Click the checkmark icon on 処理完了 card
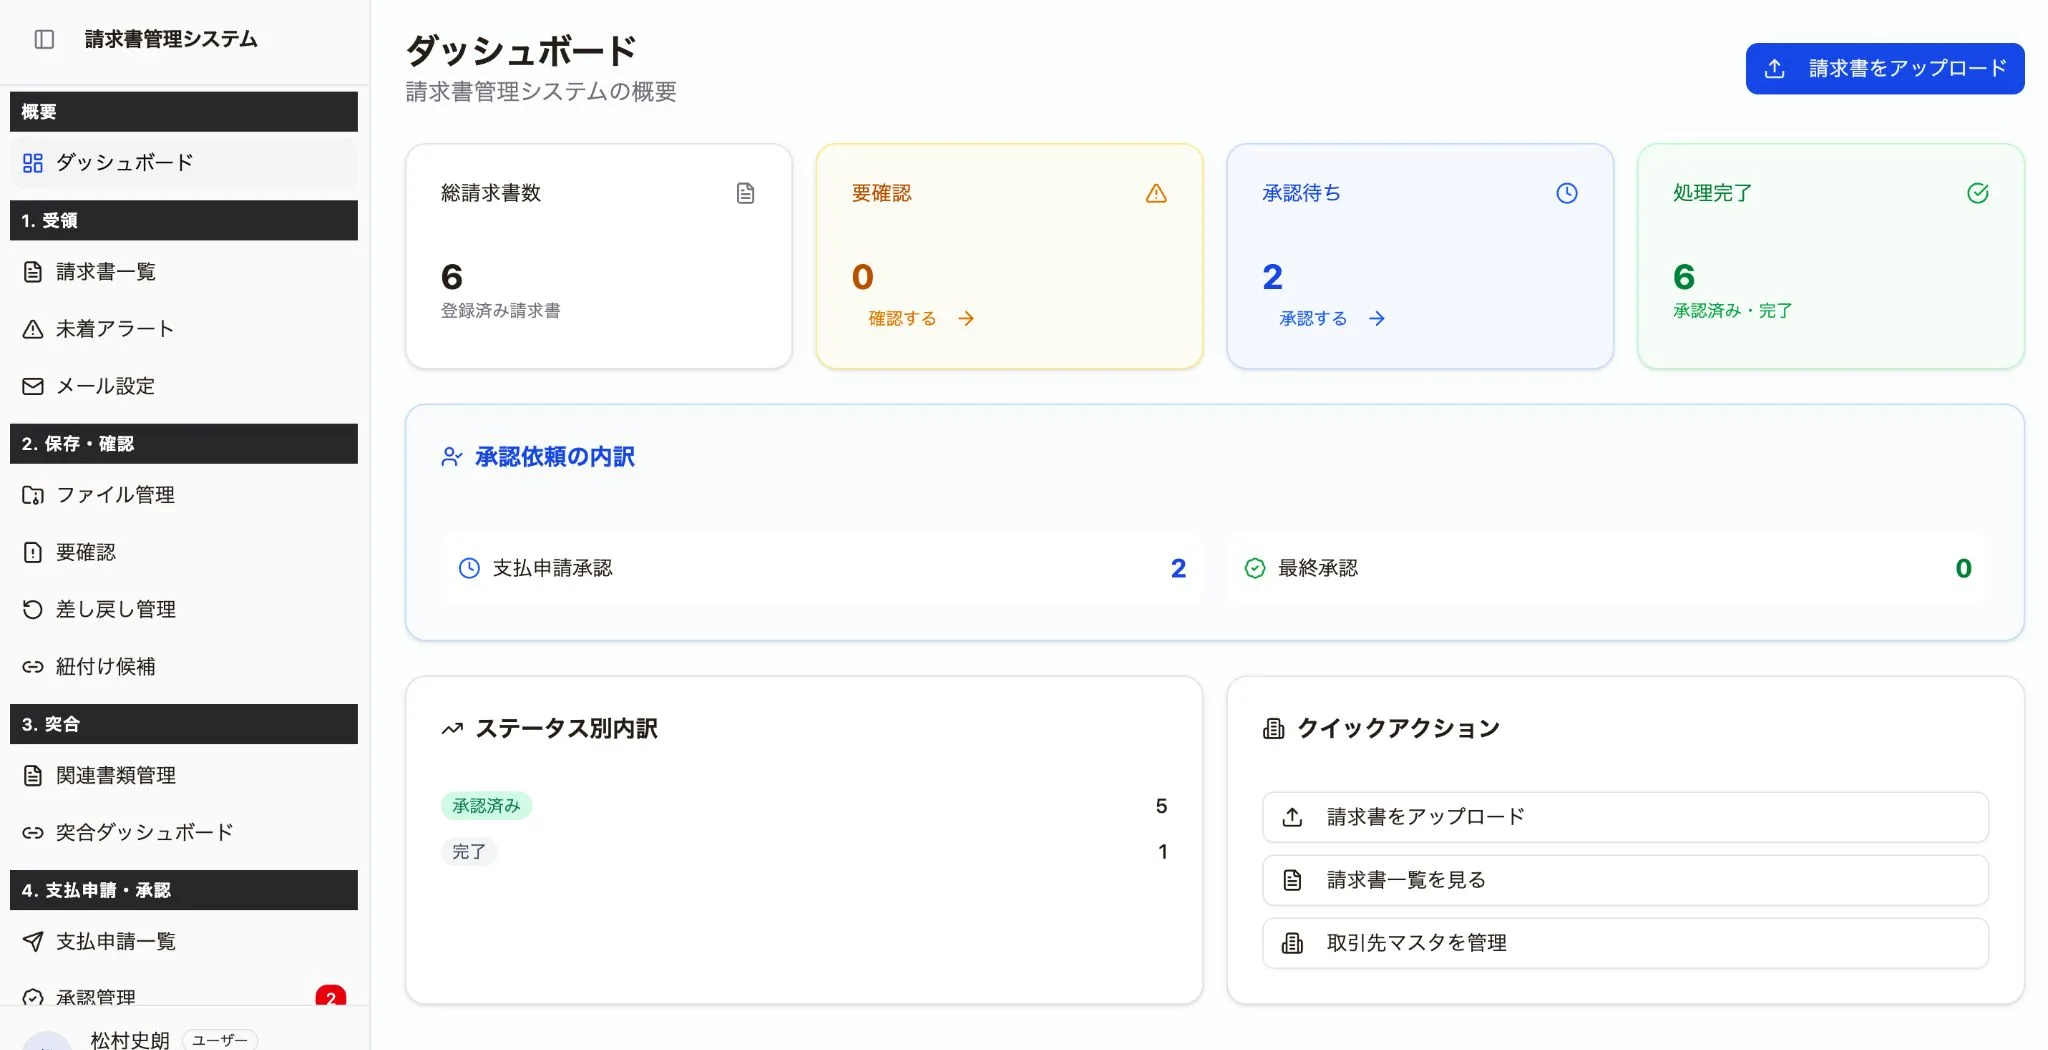The image size is (2048, 1050). pyautogui.click(x=1978, y=193)
